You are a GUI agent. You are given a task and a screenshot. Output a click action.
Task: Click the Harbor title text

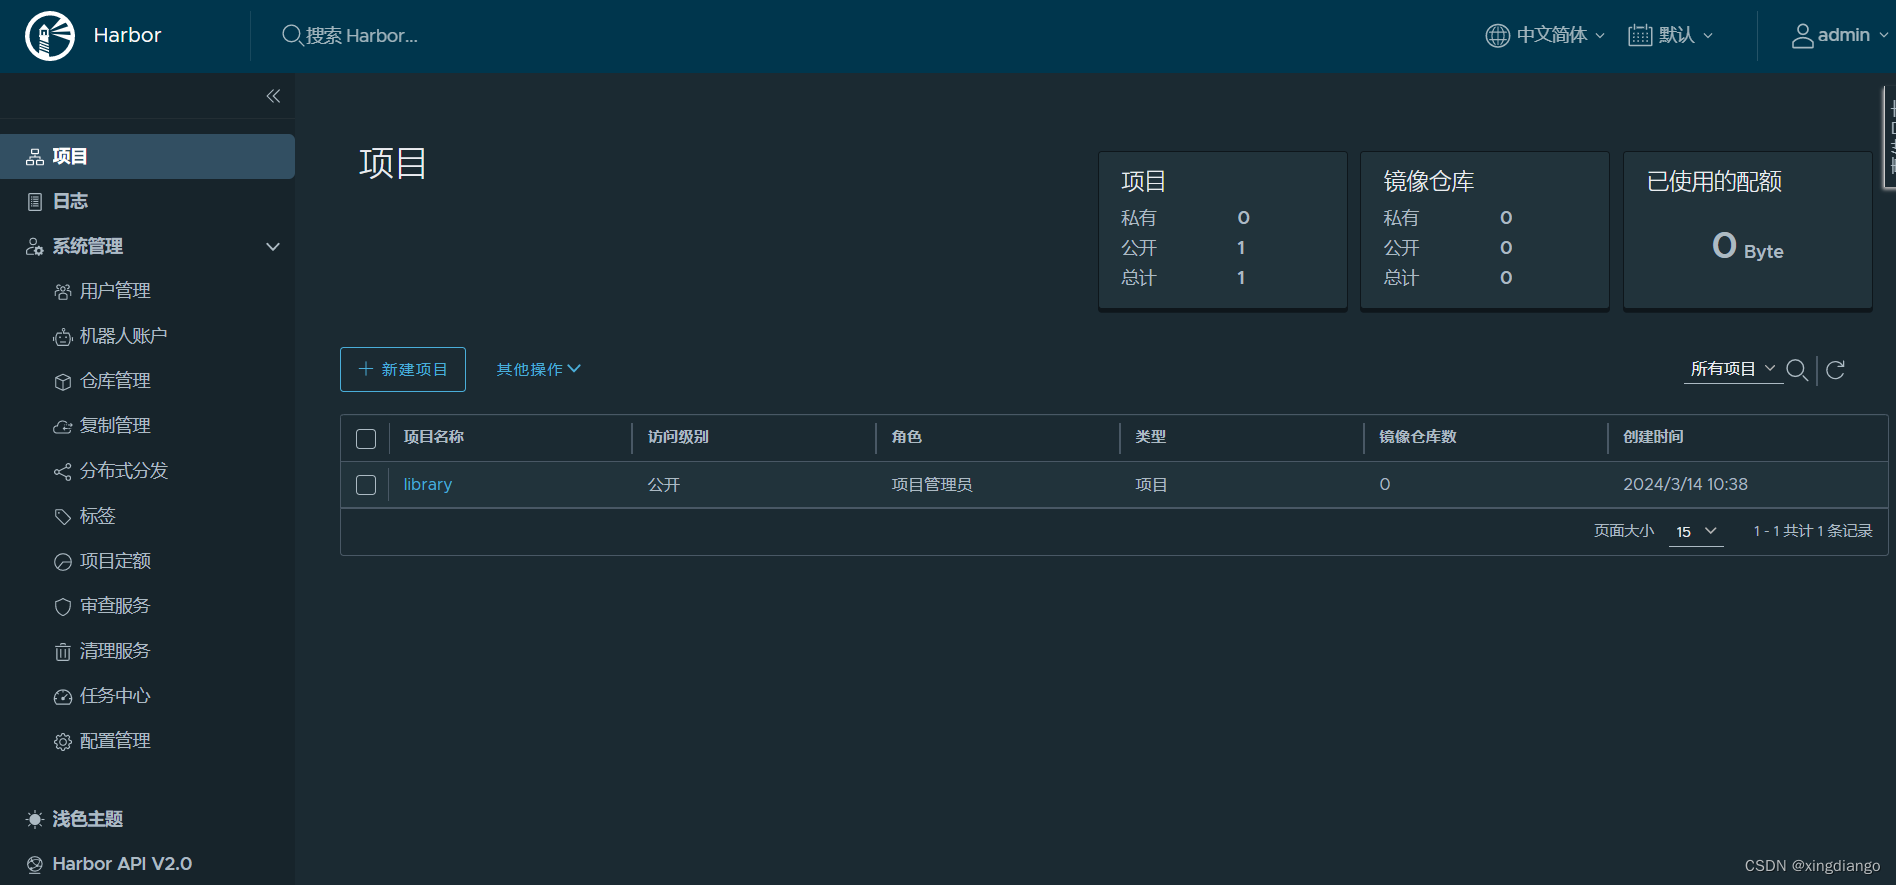(127, 36)
